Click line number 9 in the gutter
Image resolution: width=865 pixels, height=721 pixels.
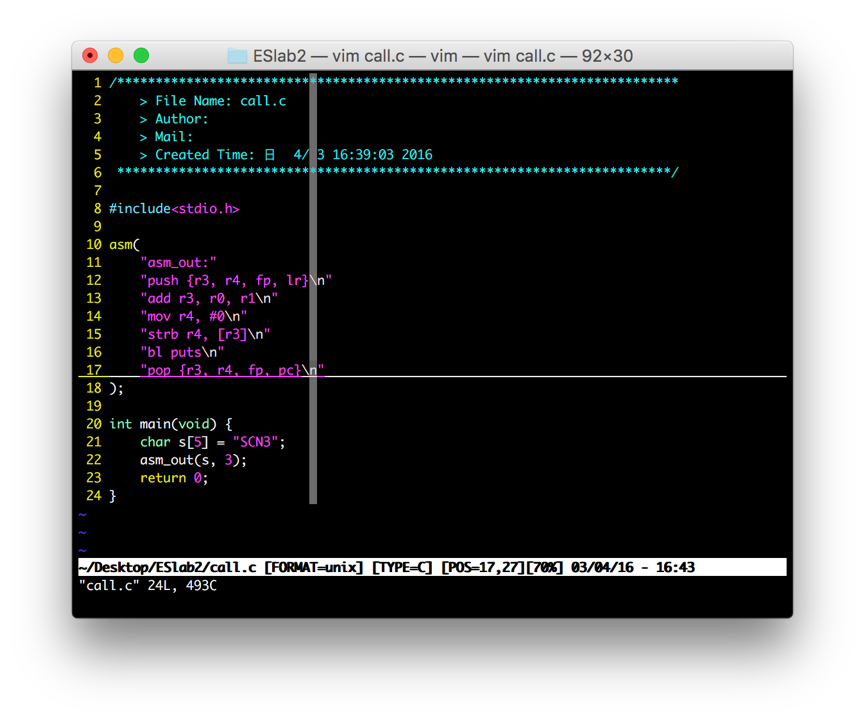pyautogui.click(x=98, y=226)
